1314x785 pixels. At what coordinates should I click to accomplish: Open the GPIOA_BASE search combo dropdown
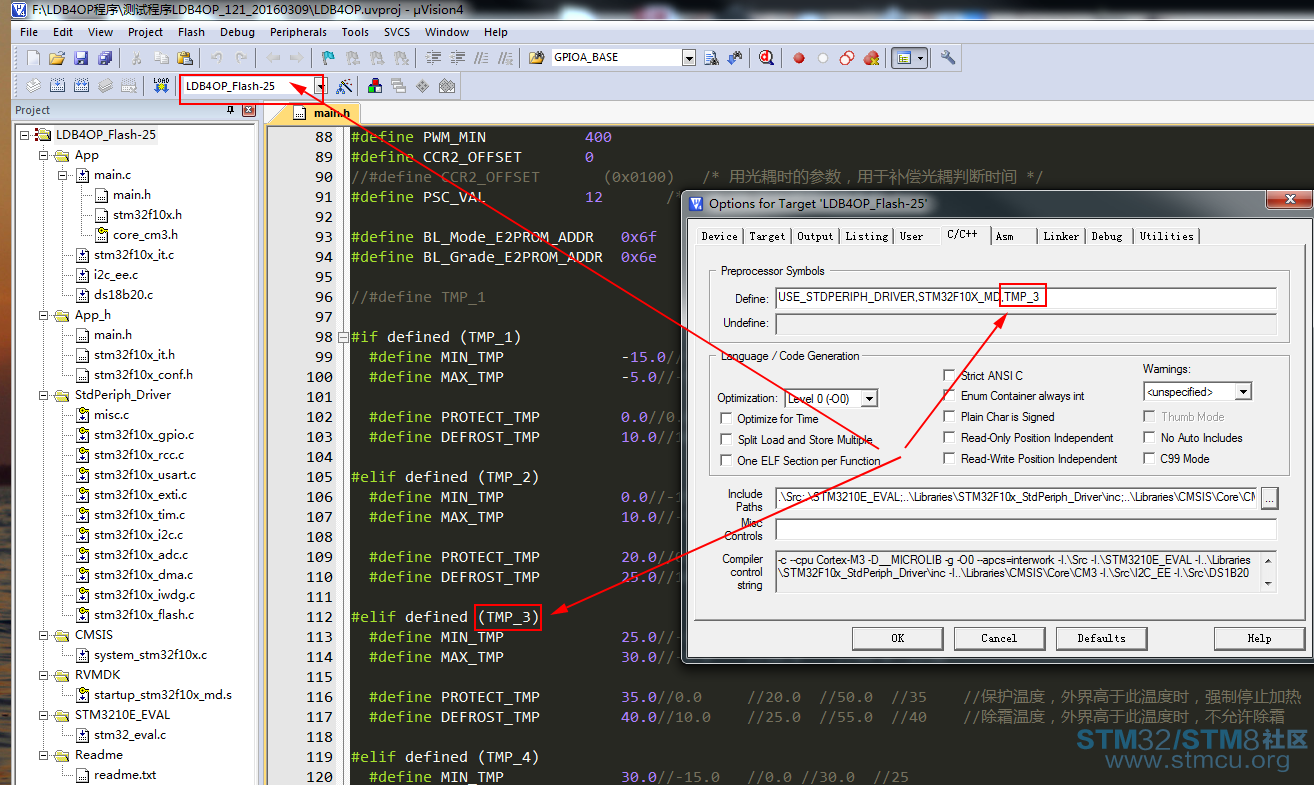click(688, 58)
